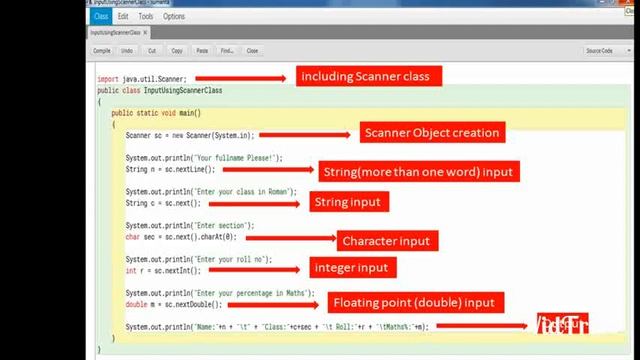Click the final println line starting 'Name:'
The image size is (640, 360).
click(277, 327)
